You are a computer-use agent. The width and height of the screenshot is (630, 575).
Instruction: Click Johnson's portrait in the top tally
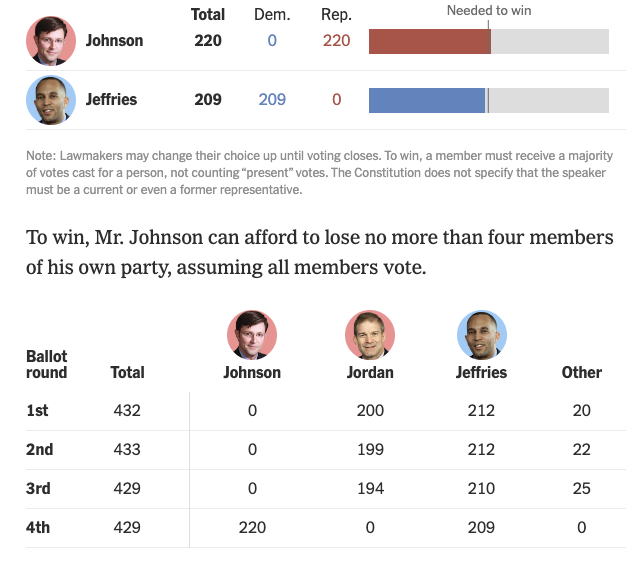pyautogui.click(x=51, y=41)
